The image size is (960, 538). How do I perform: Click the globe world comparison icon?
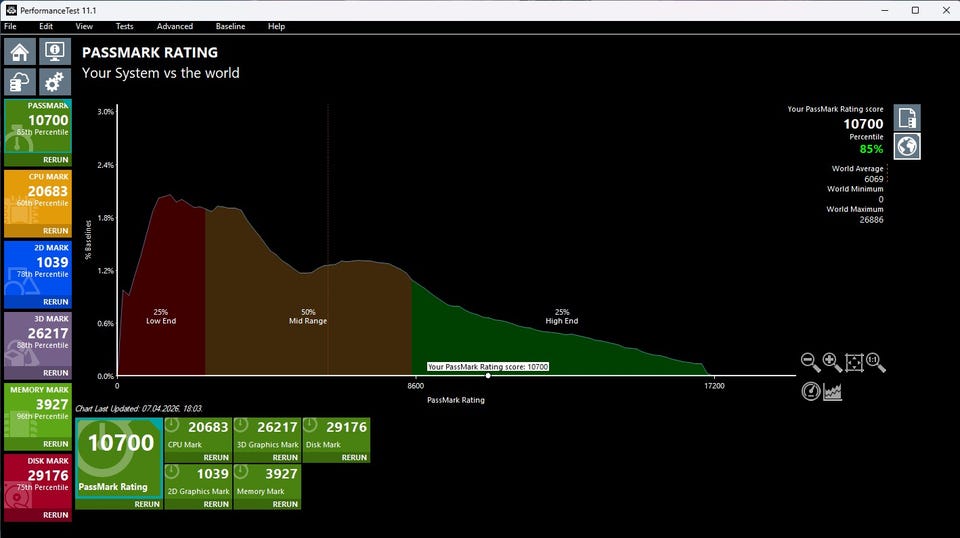coord(907,147)
